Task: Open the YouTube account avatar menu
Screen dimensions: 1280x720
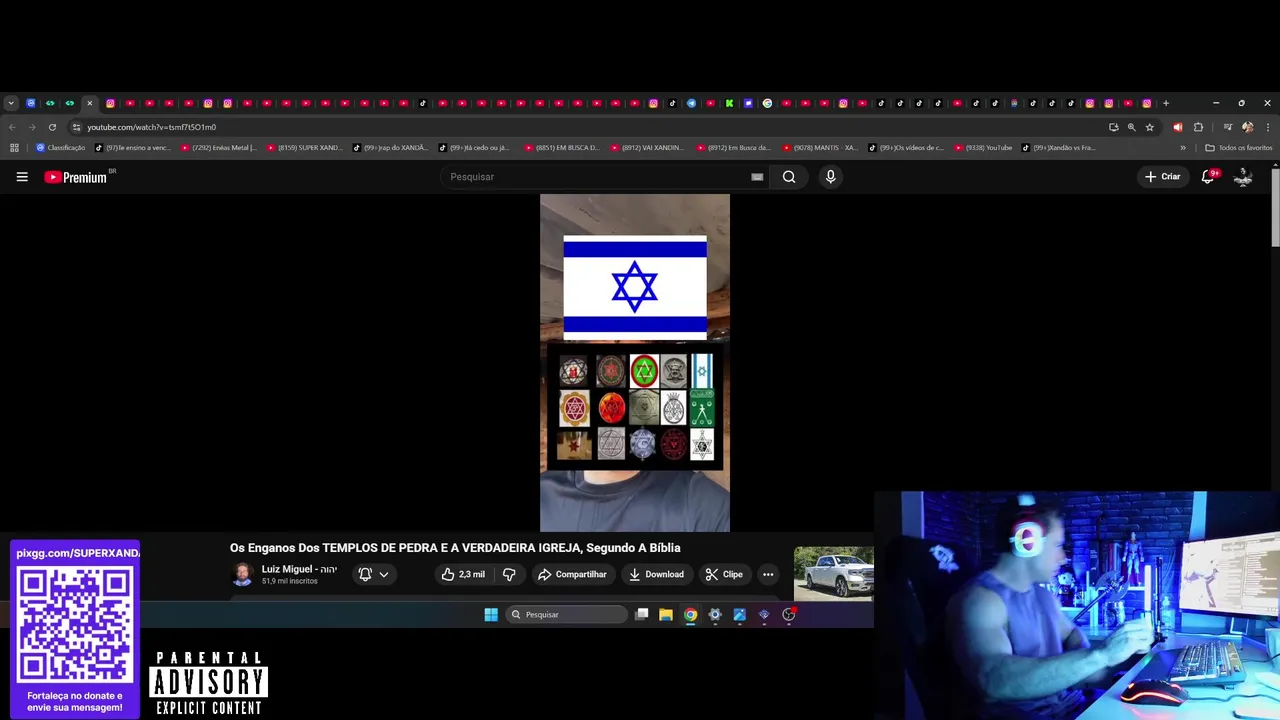Action: click(x=1243, y=177)
